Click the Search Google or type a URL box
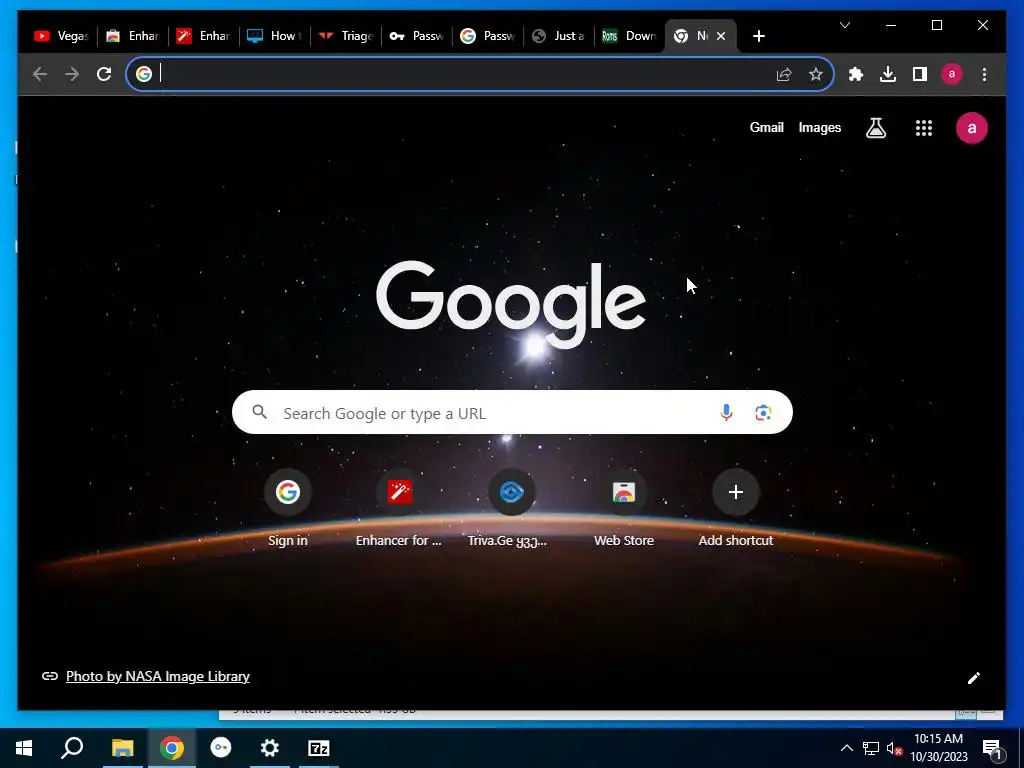 point(512,412)
